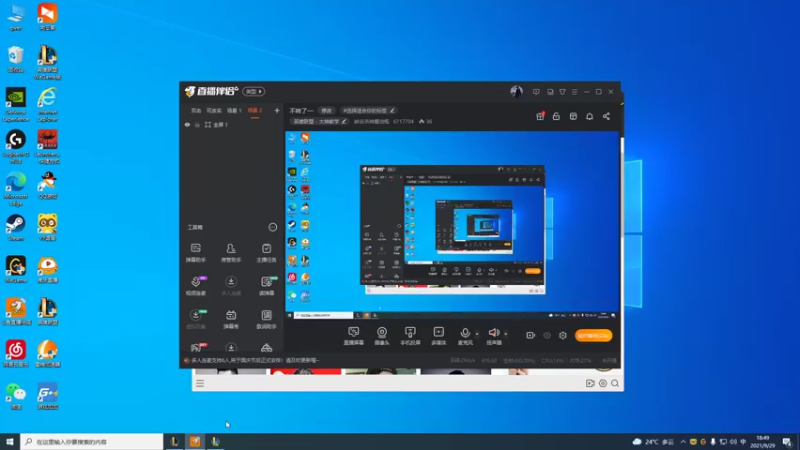Switch to 场景 2 tab

[255, 111]
